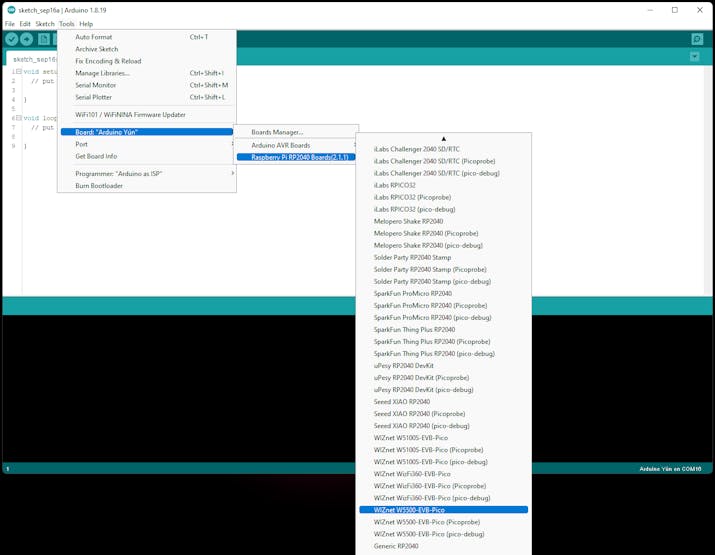
Task: Open the Sketch menu
Action: coord(45,24)
